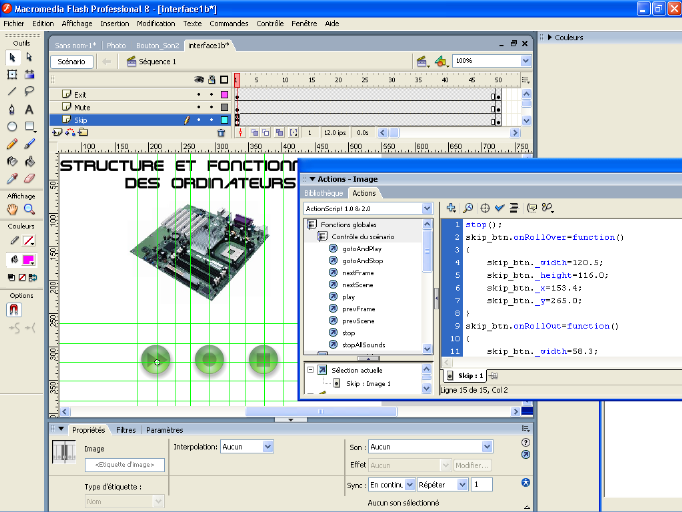
Task: Open the Modification menu
Action: pyautogui.click(x=155, y=22)
